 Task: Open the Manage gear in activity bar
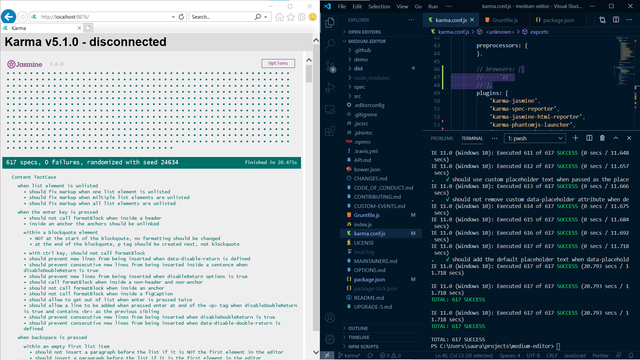330,339
